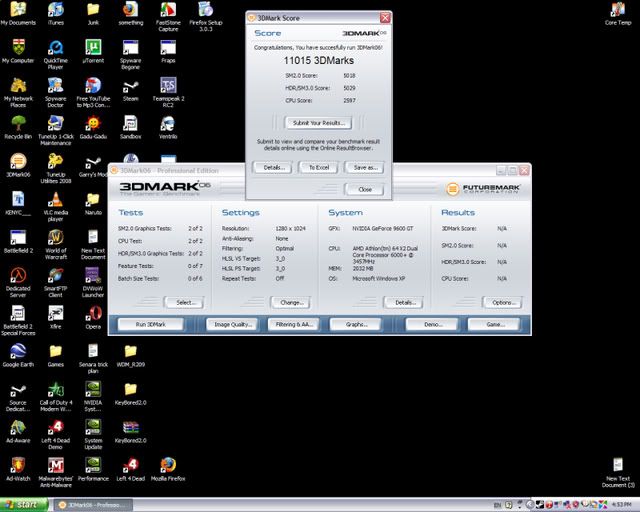Open Fraps desktop icon
640x512 pixels.
pyautogui.click(x=168, y=51)
